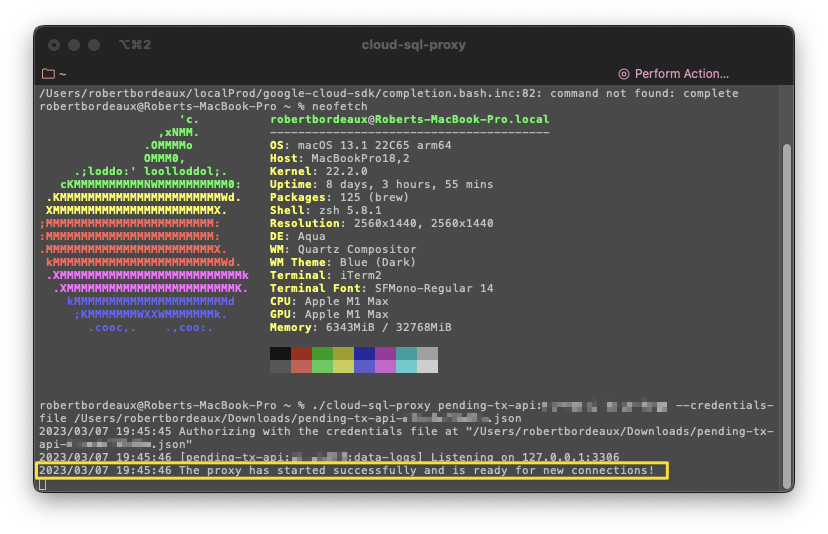Click the Perform Action… button

(x=681, y=74)
